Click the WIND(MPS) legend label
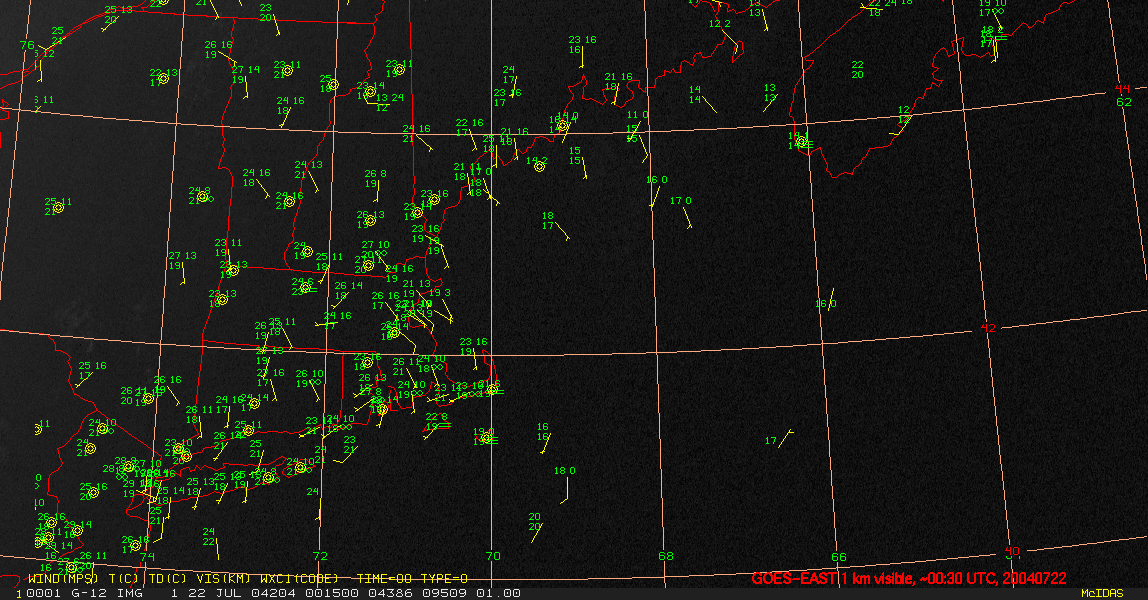This screenshot has height=600, width=1148. point(63,579)
